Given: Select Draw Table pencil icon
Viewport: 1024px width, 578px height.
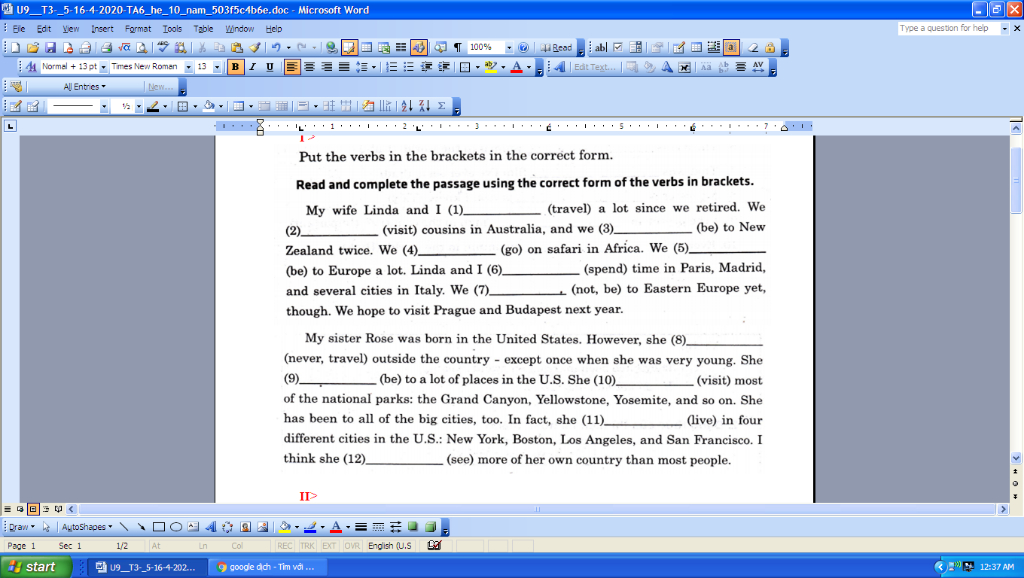Looking at the screenshot, I should click(x=15, y=106).
